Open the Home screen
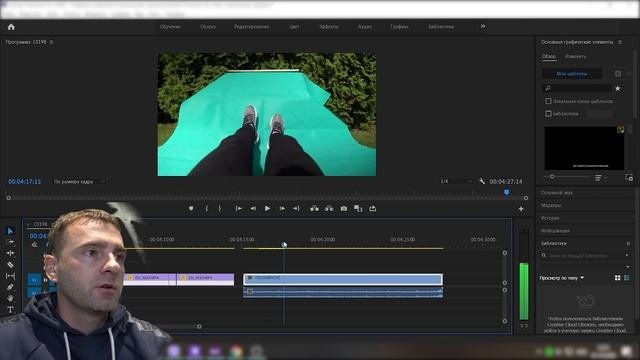 point(11,27)
